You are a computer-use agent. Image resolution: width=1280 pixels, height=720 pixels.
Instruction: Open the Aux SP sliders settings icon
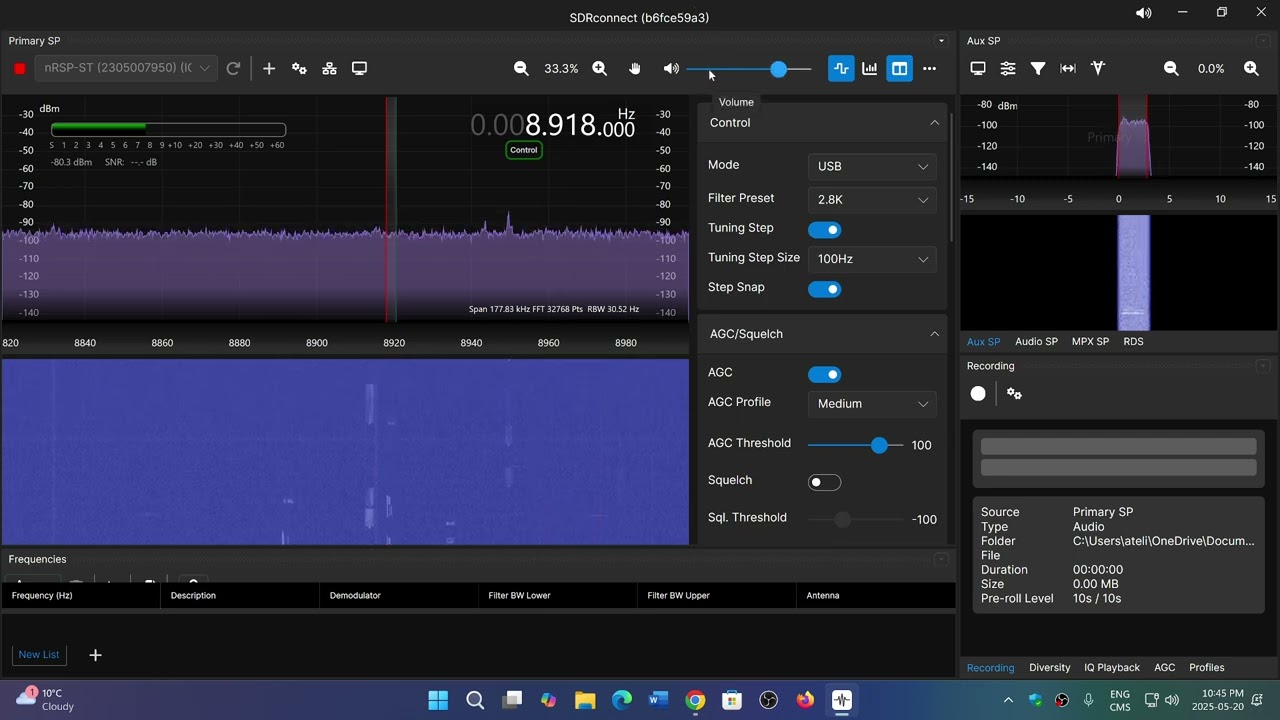1008,68
